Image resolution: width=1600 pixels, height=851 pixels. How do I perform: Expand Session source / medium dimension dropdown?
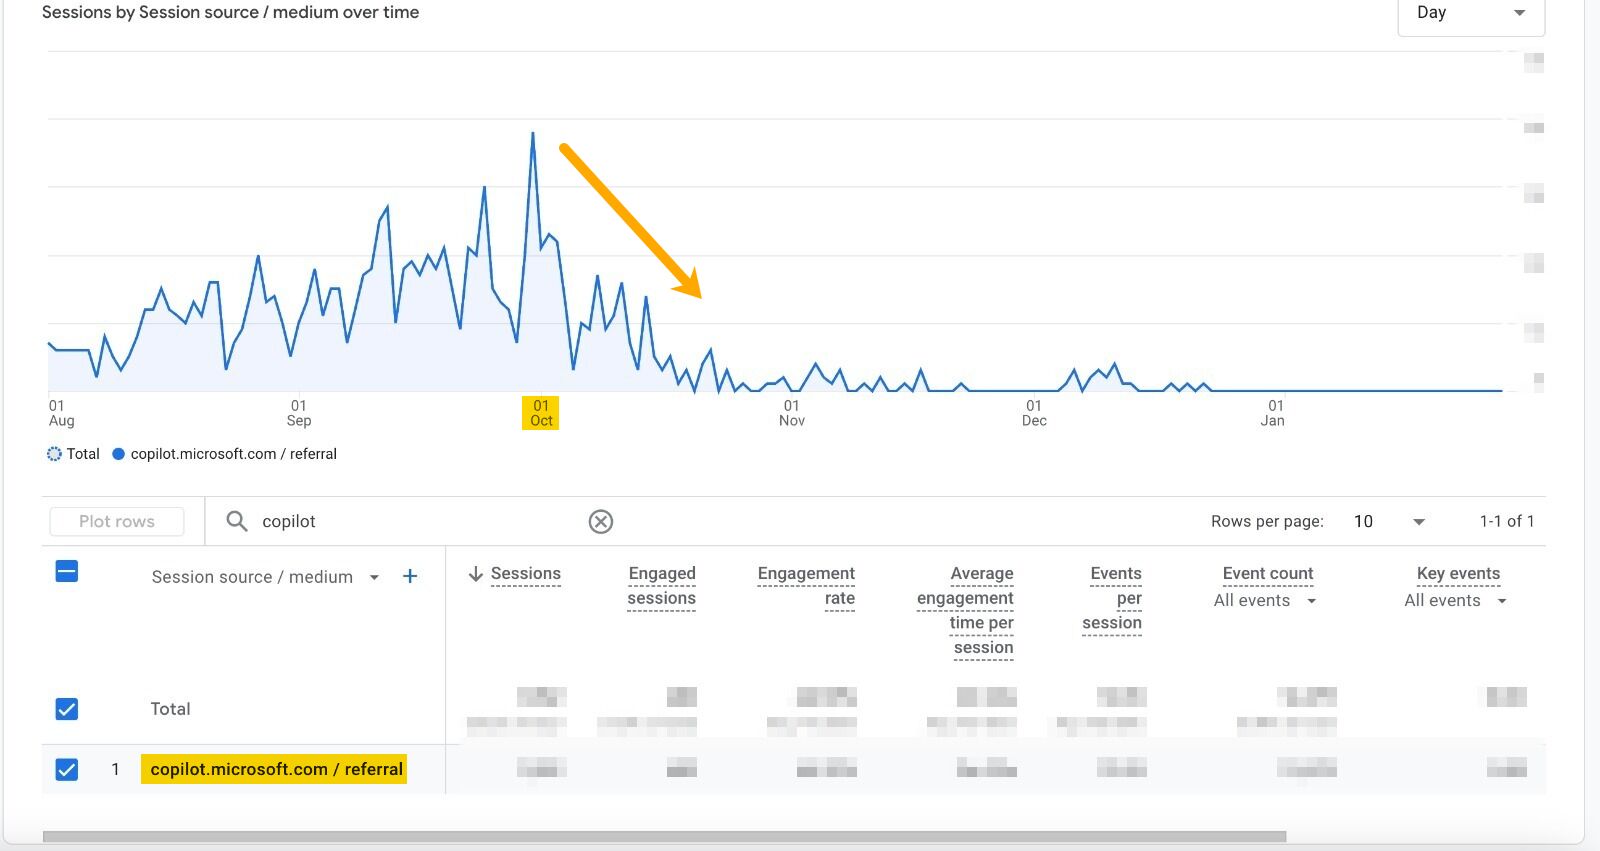coord(374,577)
